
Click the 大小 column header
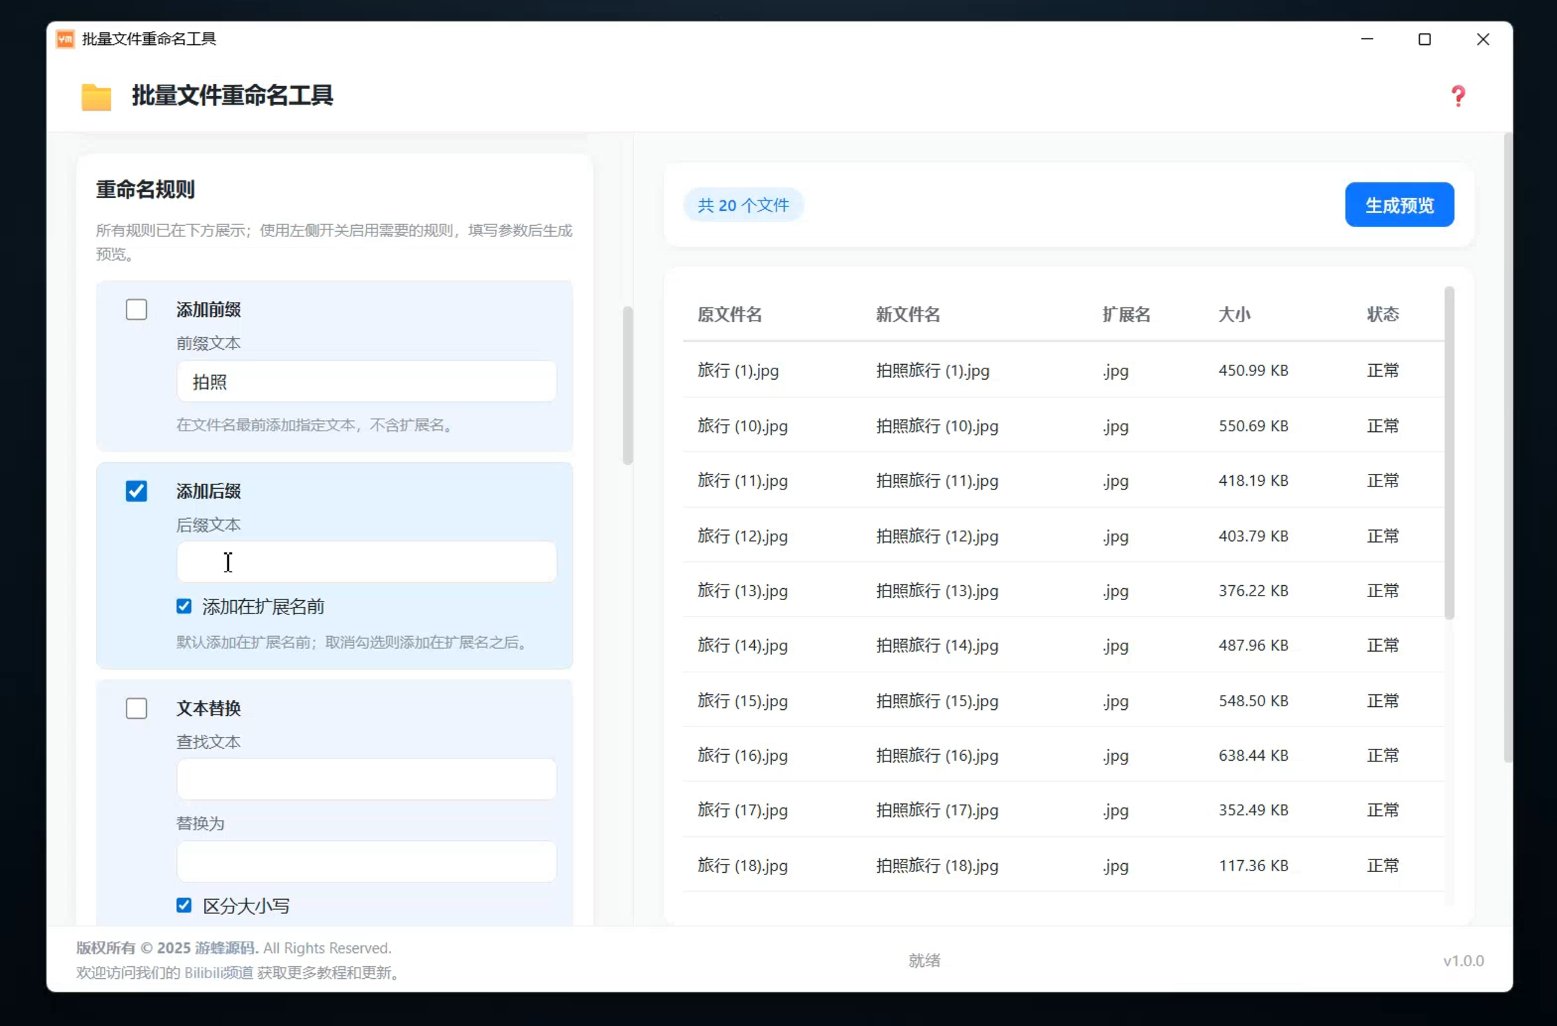tap(1234, 314)
